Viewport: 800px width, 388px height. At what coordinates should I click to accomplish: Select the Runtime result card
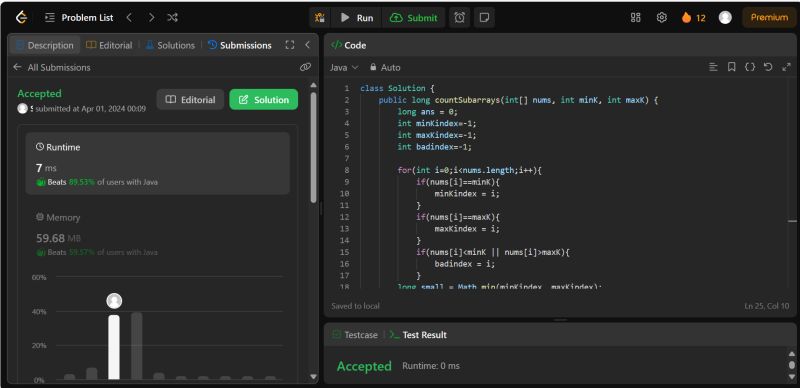(158, 163)
